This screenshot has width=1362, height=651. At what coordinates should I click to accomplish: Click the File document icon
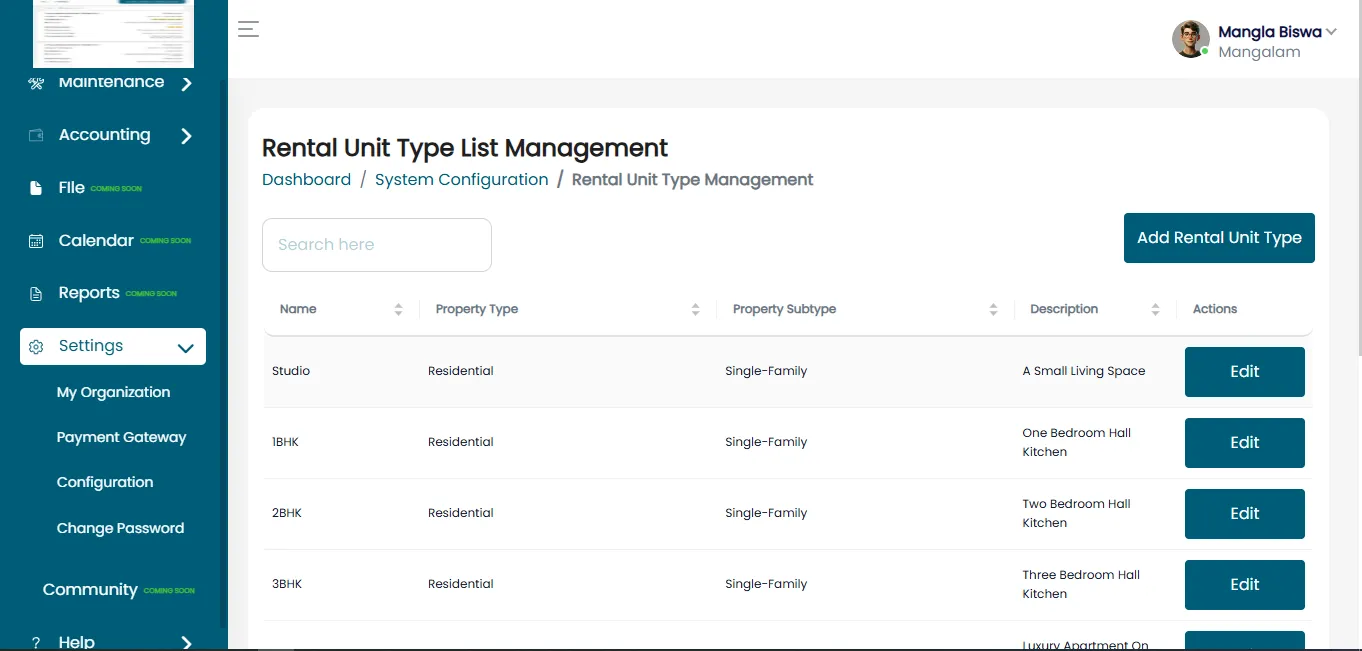coord(36,188)
